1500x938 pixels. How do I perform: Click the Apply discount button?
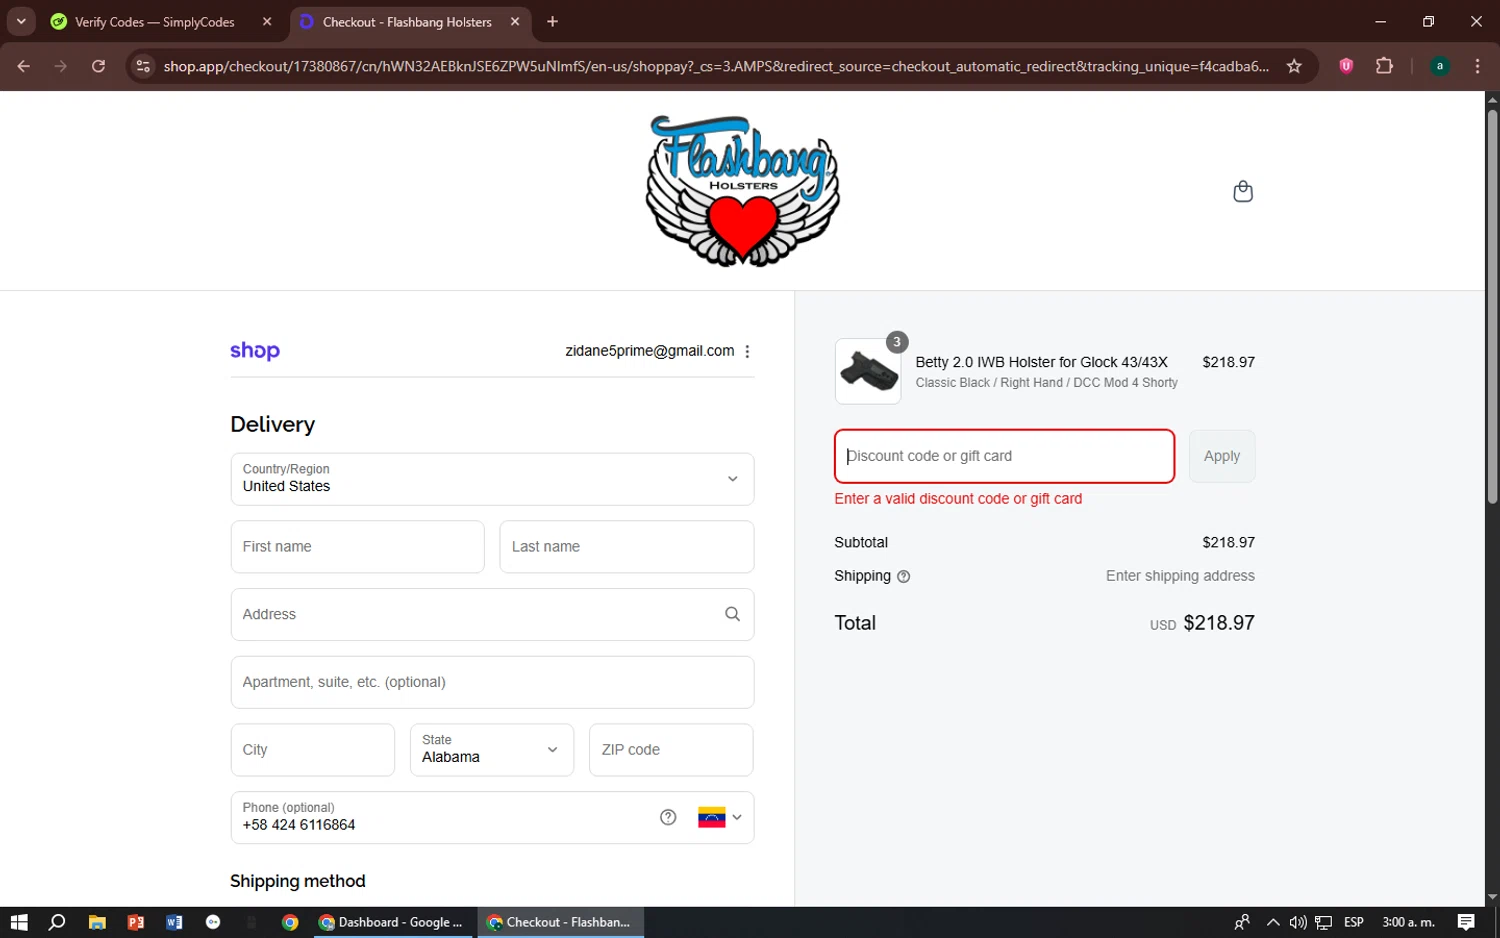click(1222, 456)
